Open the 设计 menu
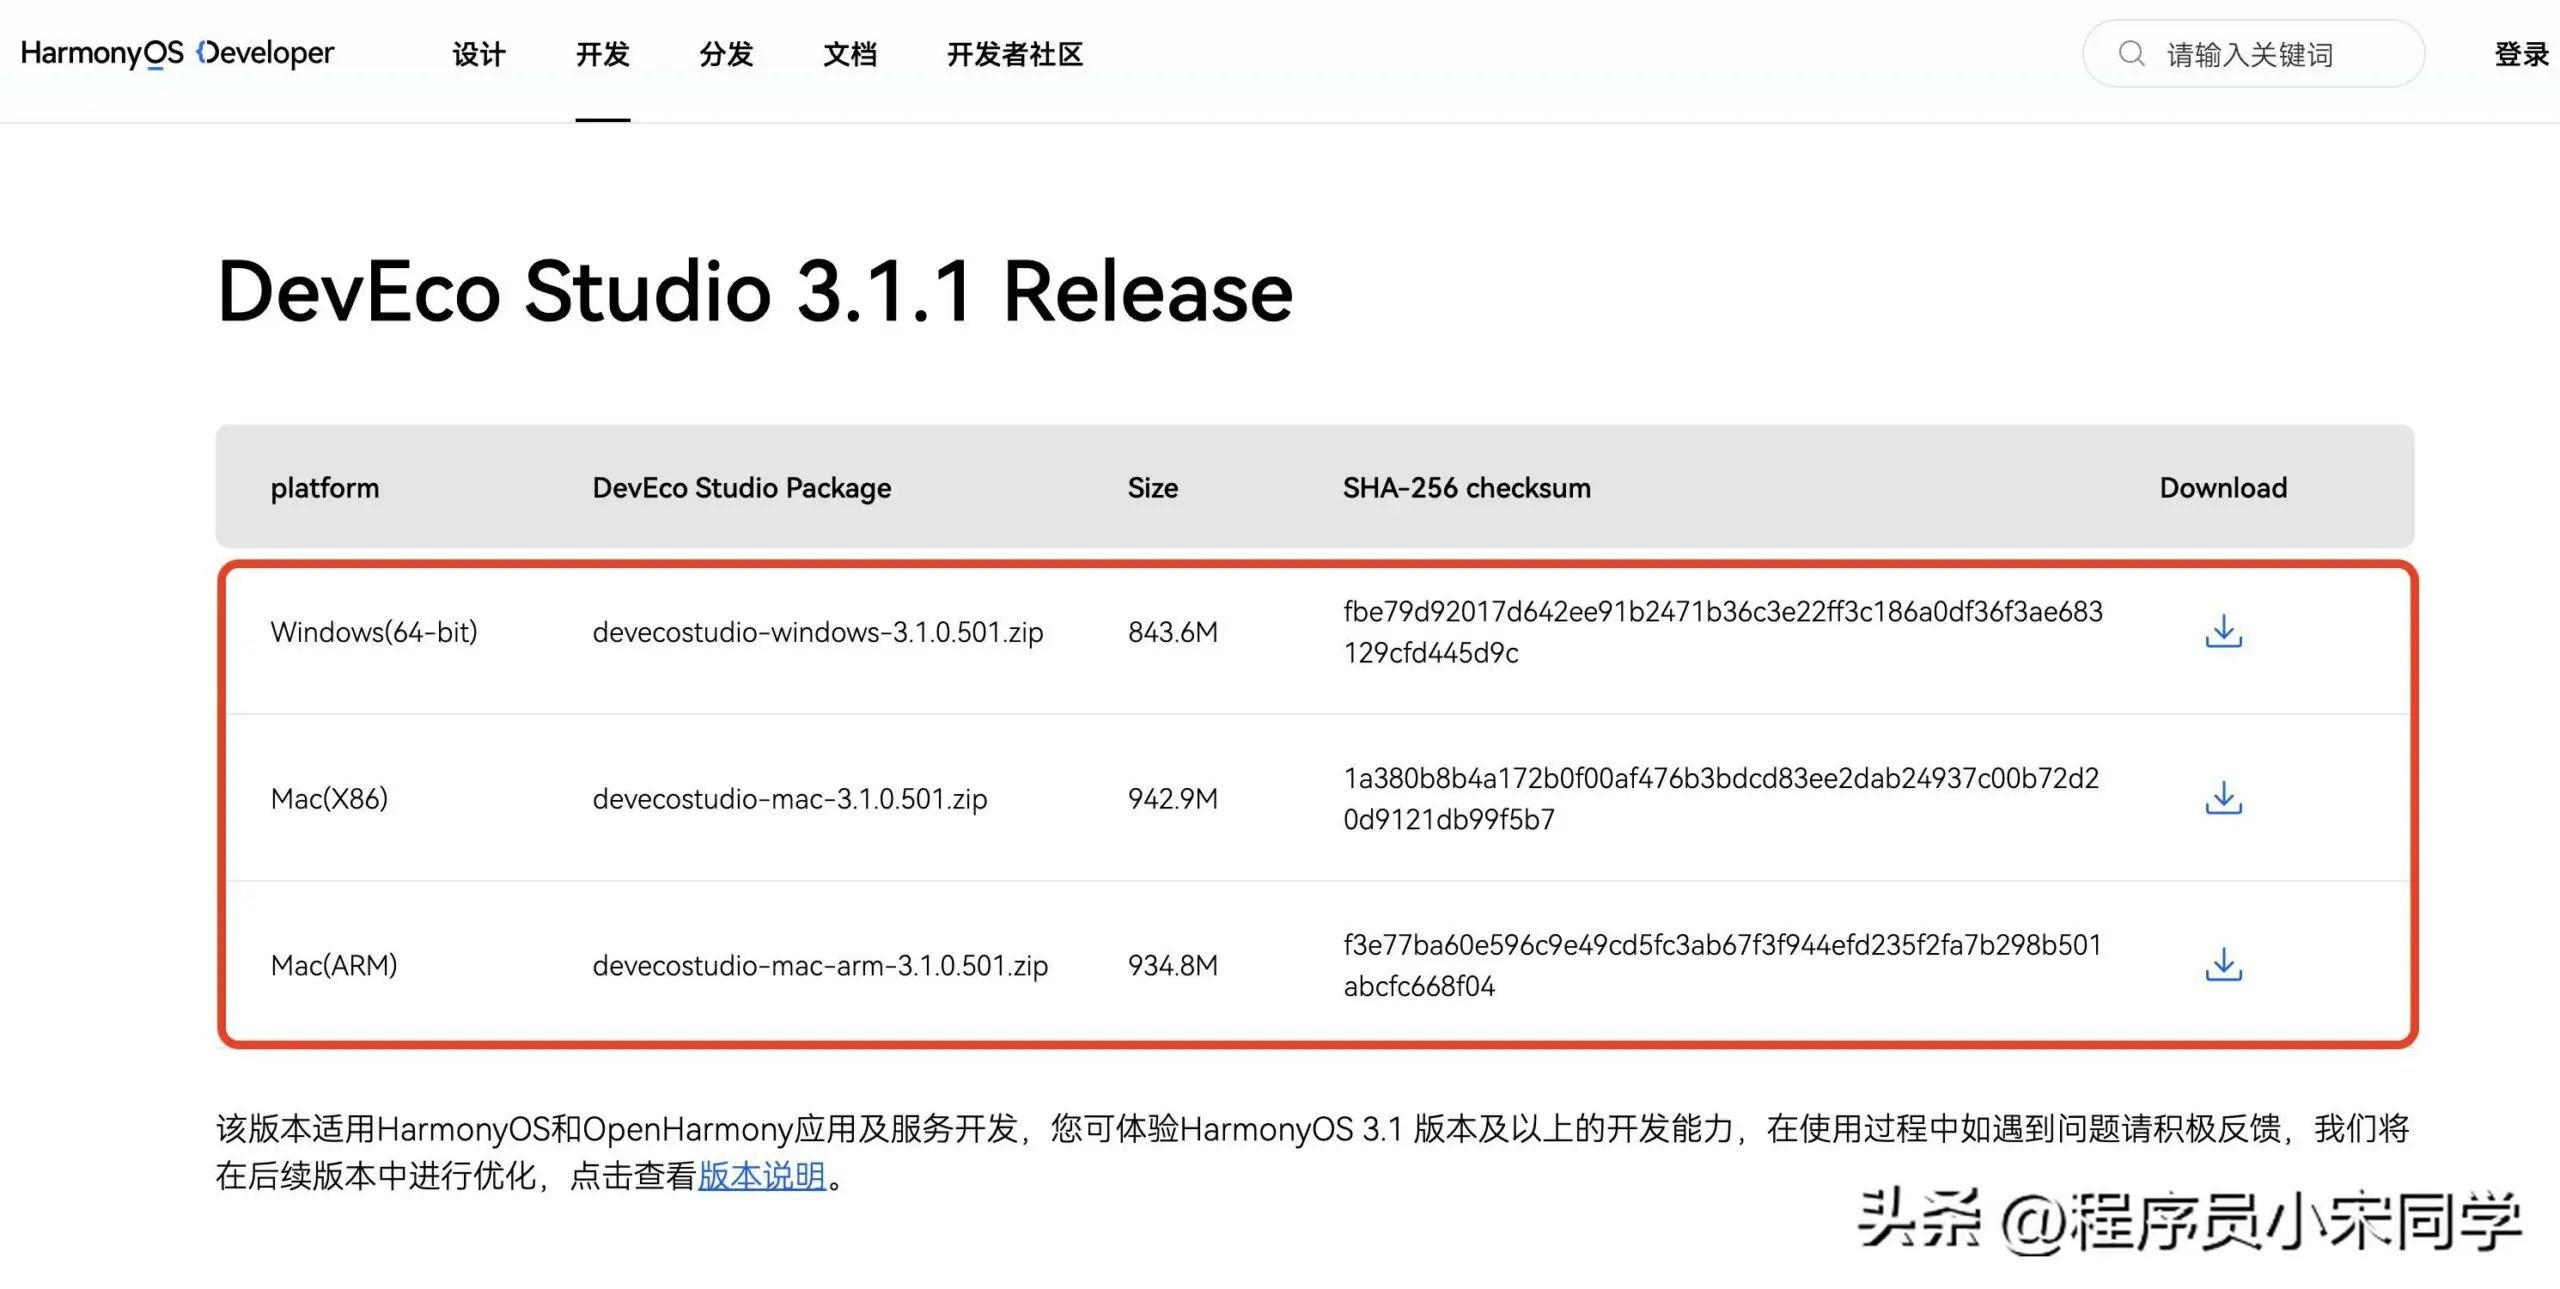Viewport: 2560px width, 1289px height. click(x=479, y=54)
